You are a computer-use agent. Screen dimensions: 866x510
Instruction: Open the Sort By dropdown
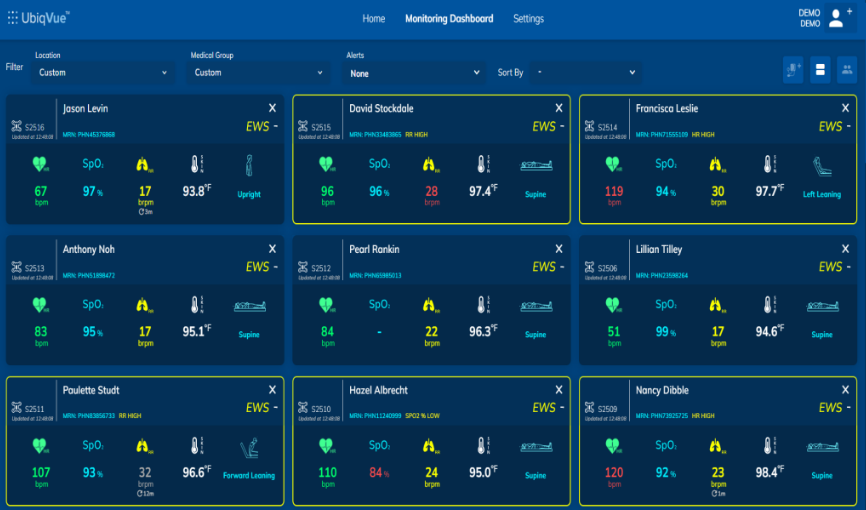[x=585, y=73]
